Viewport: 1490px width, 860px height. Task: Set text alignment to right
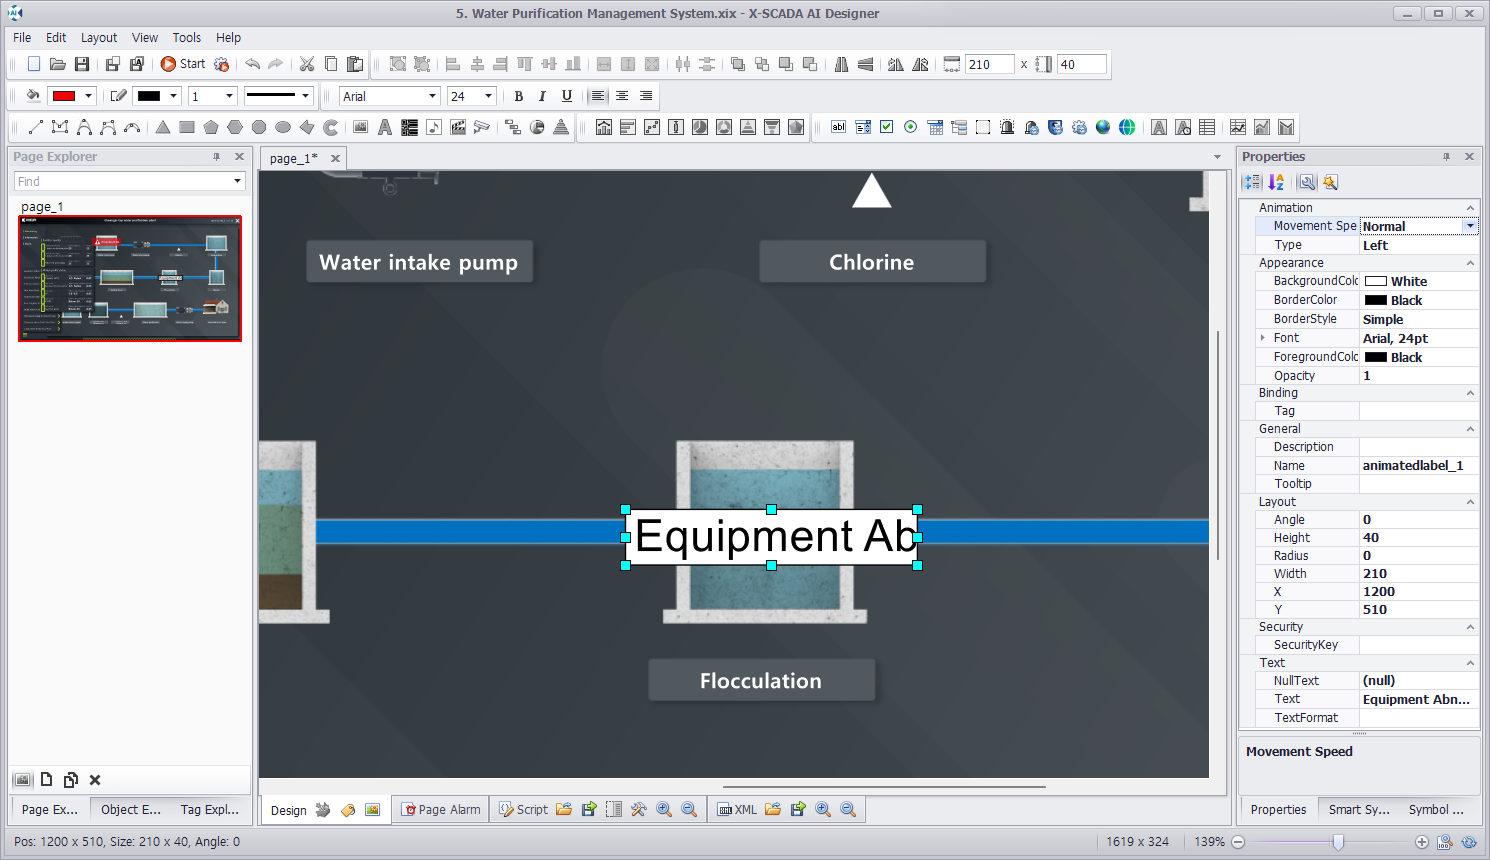pos(646,96)
